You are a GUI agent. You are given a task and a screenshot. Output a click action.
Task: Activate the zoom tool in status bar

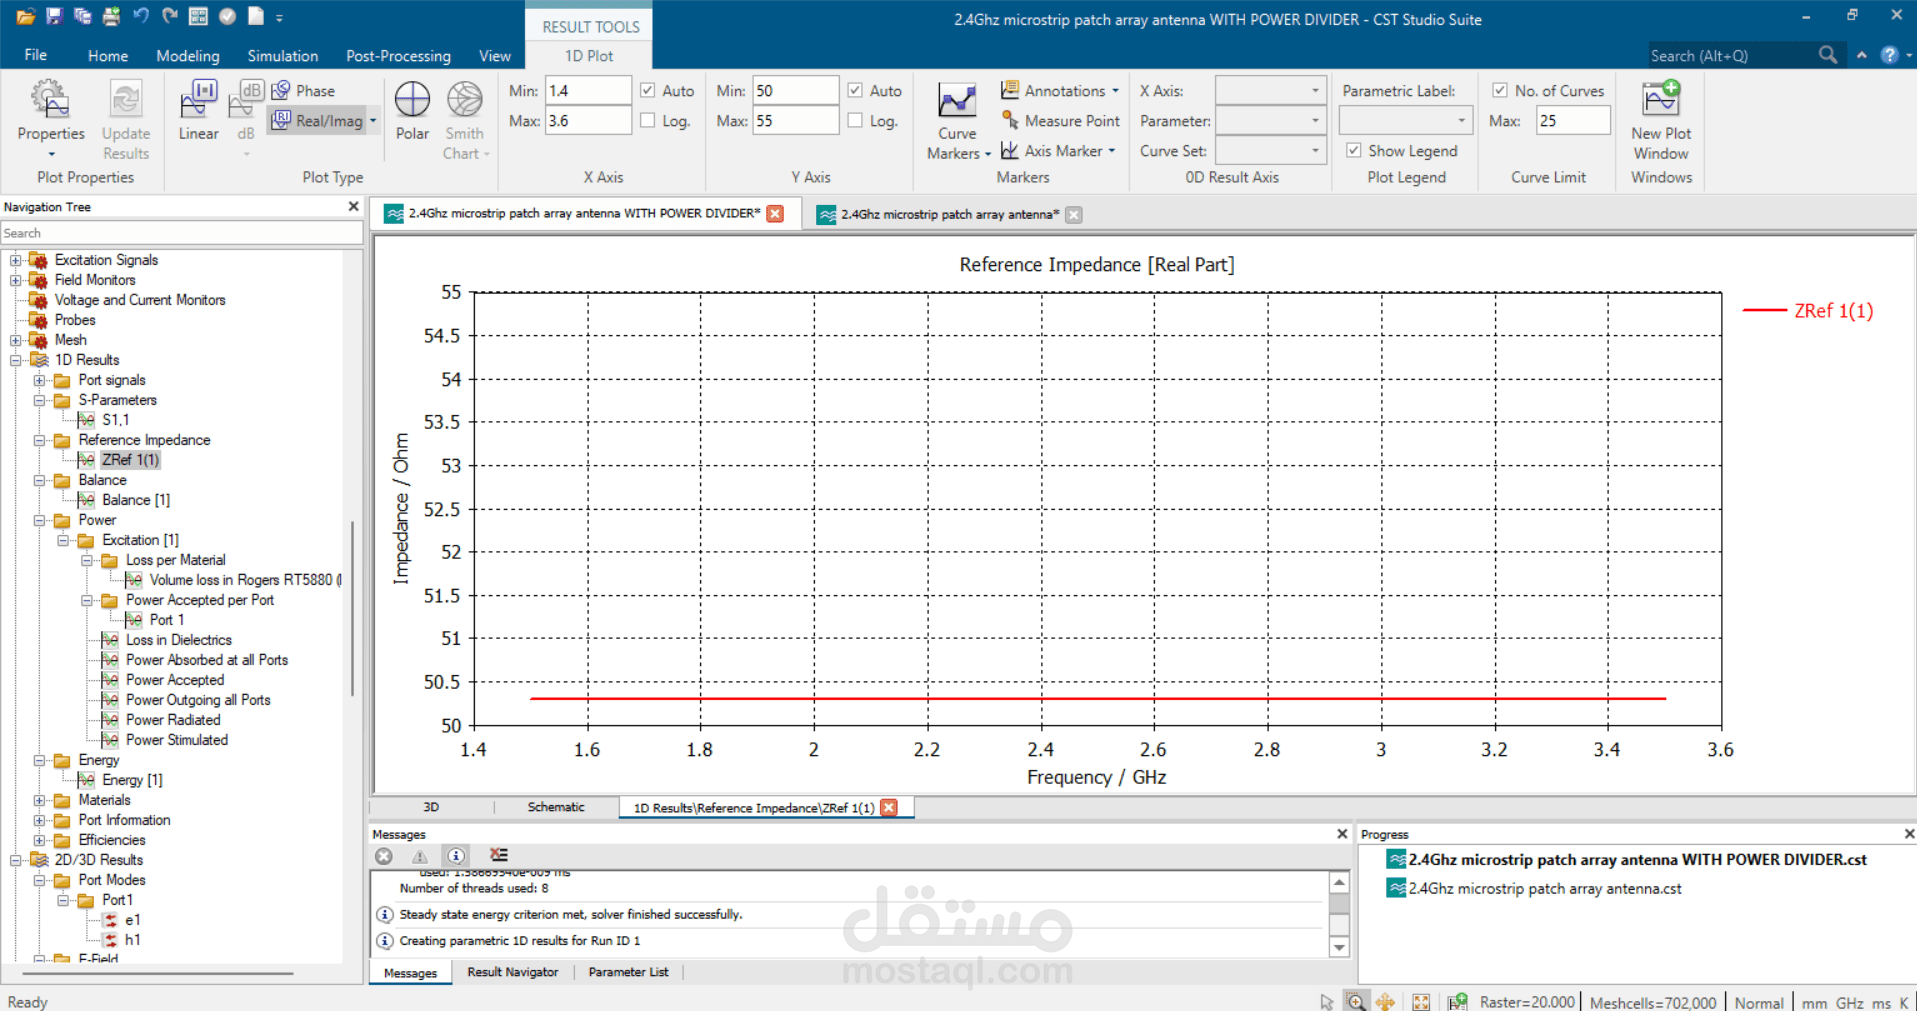coord(1355,1001)
